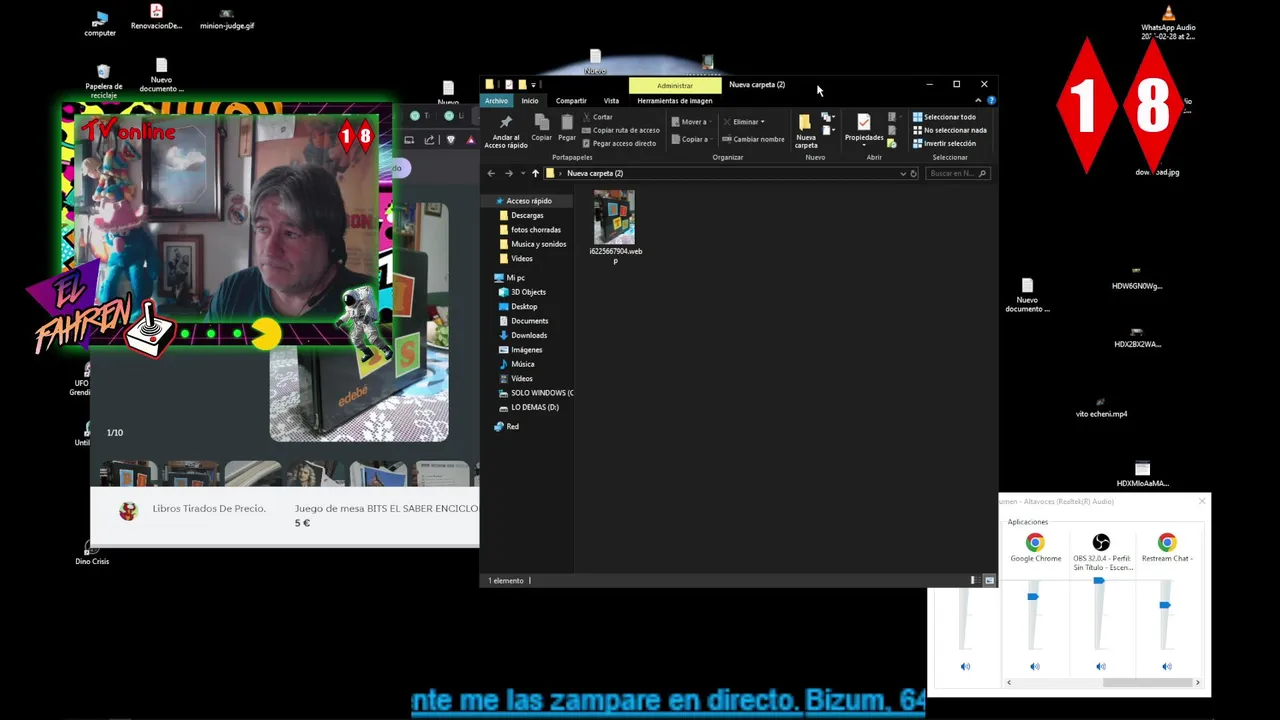Open Música in navigation pane

pos(522,364)
